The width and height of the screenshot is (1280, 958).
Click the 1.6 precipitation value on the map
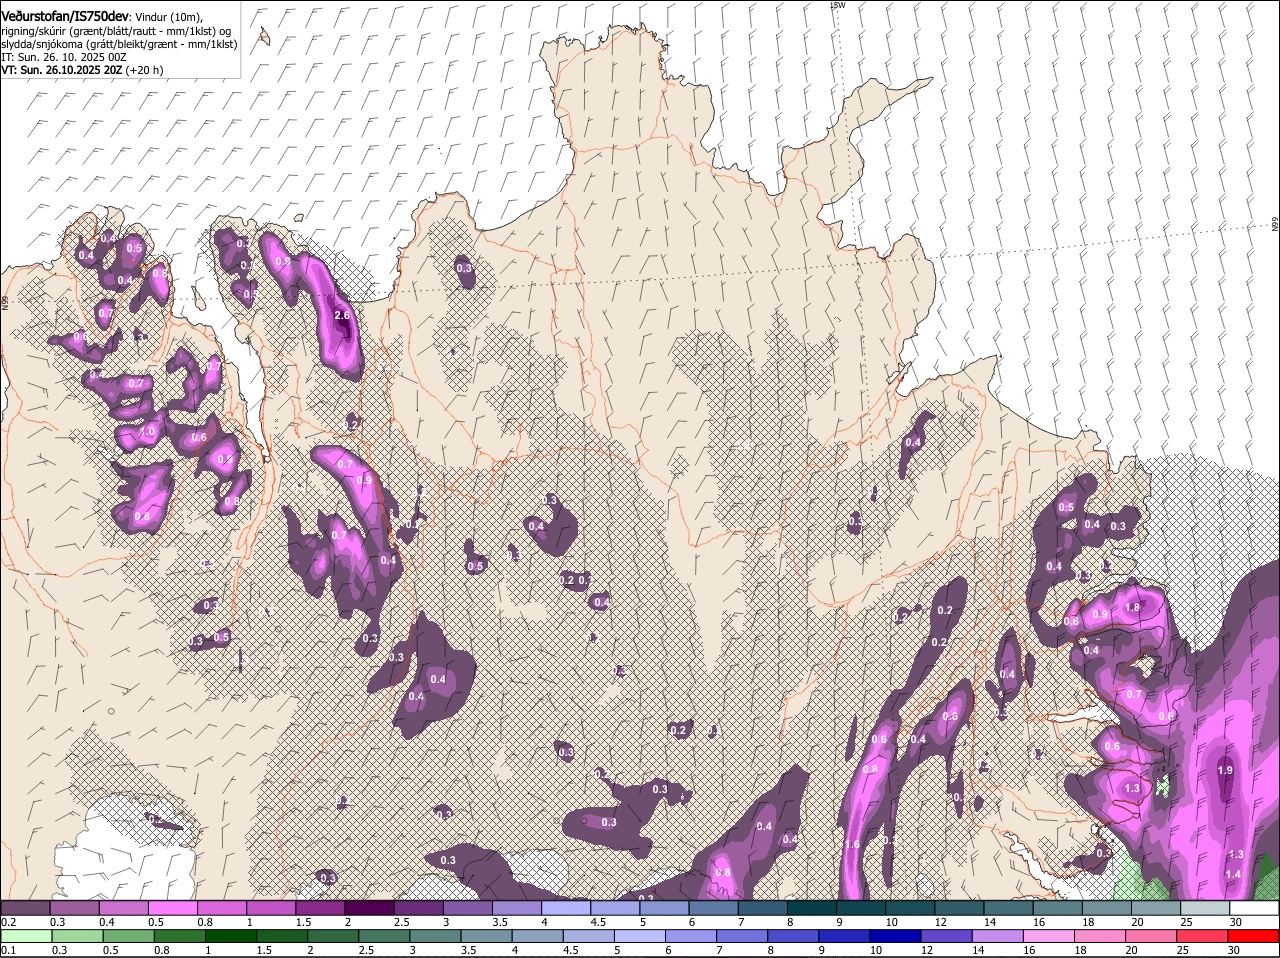coord(852,845)
